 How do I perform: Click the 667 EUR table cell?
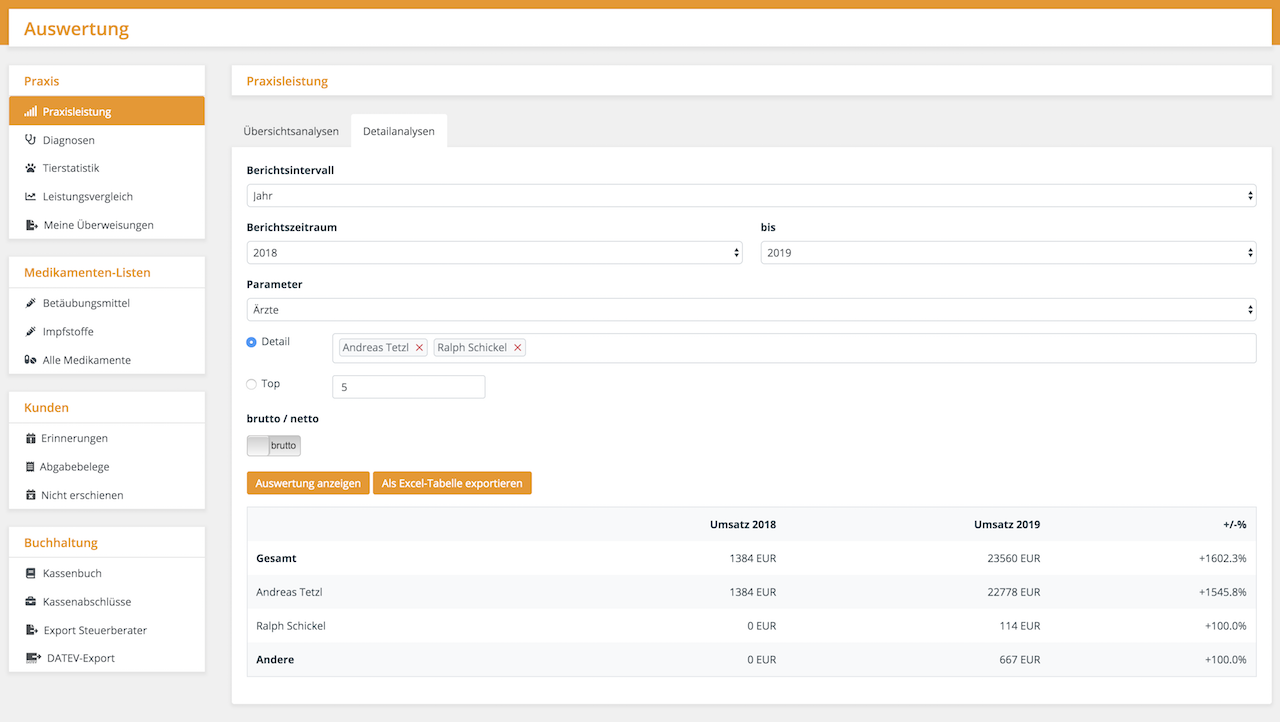tap(1020, 660)
